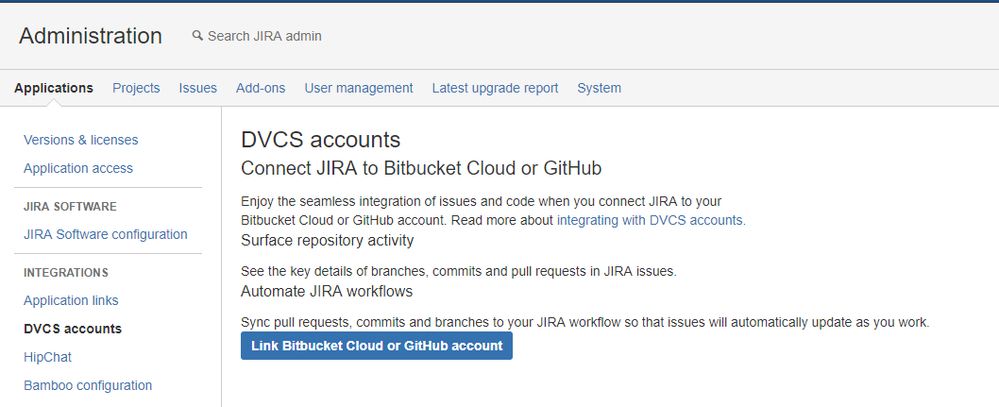Go to Application access settings
This screenshot has width=999, height=407.
tap(78, 168)
